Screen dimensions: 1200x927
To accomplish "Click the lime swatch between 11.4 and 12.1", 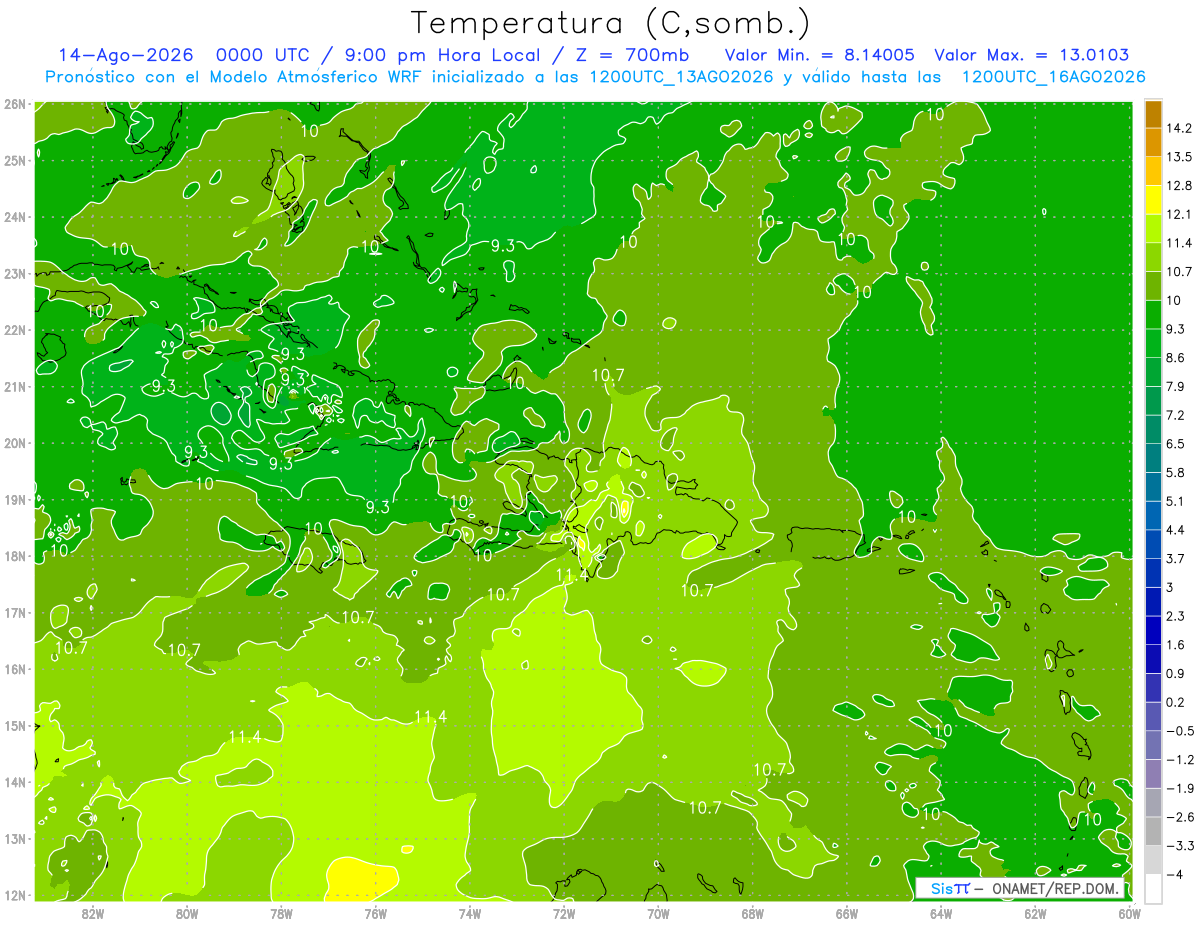I will 1153,229.
